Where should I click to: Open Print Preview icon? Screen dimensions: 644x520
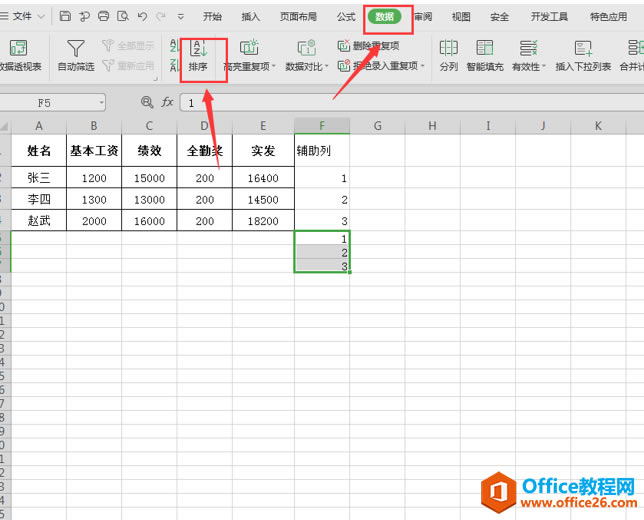(123, 16)
